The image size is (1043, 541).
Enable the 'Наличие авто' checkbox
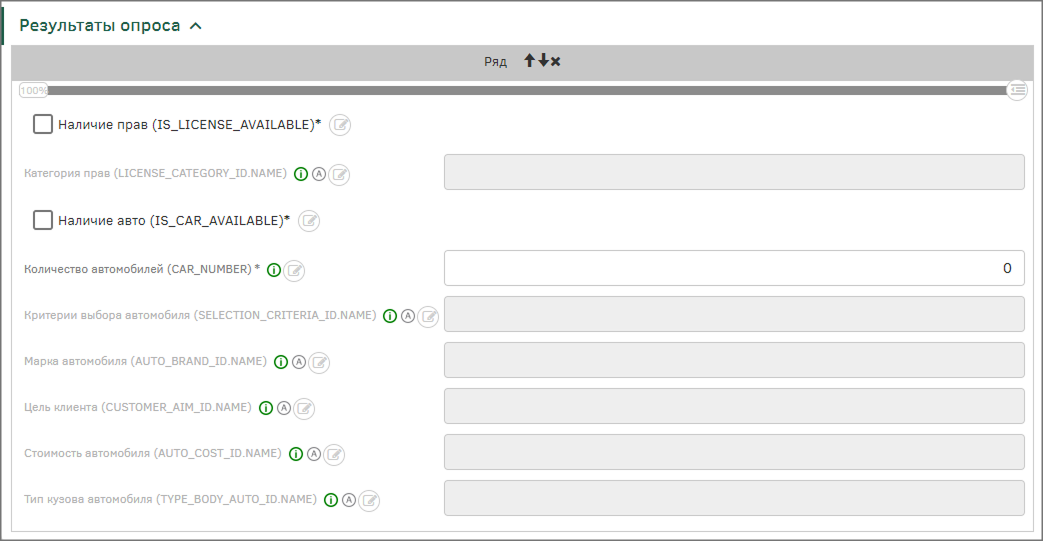click(43, 220)
